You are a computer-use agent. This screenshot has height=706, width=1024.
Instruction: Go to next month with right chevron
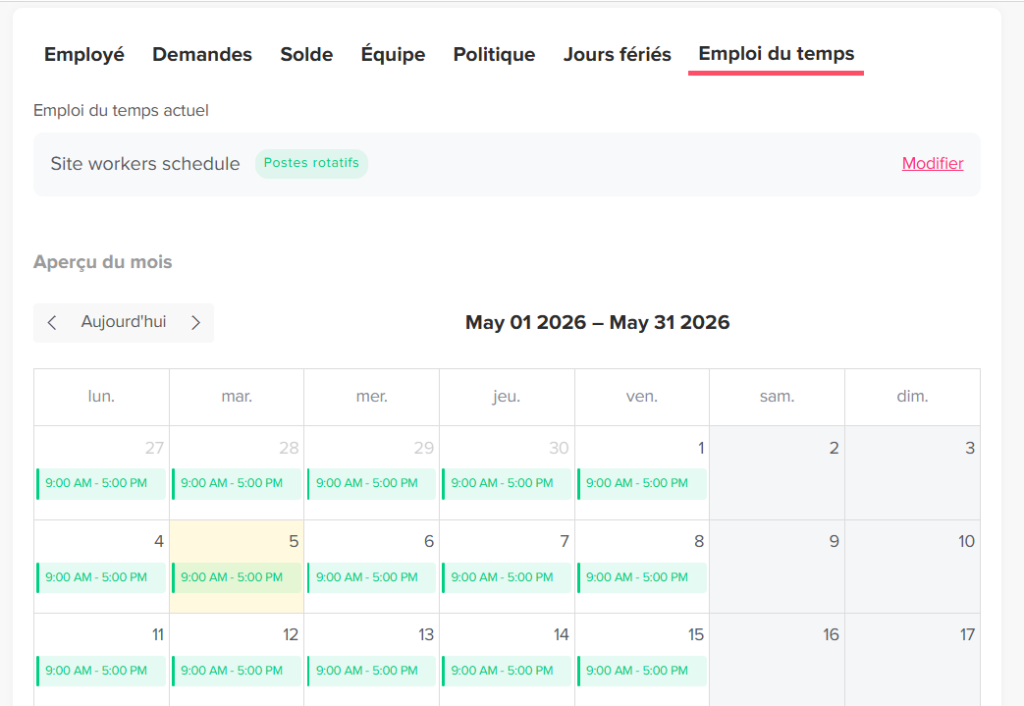[x=195, y=323]
